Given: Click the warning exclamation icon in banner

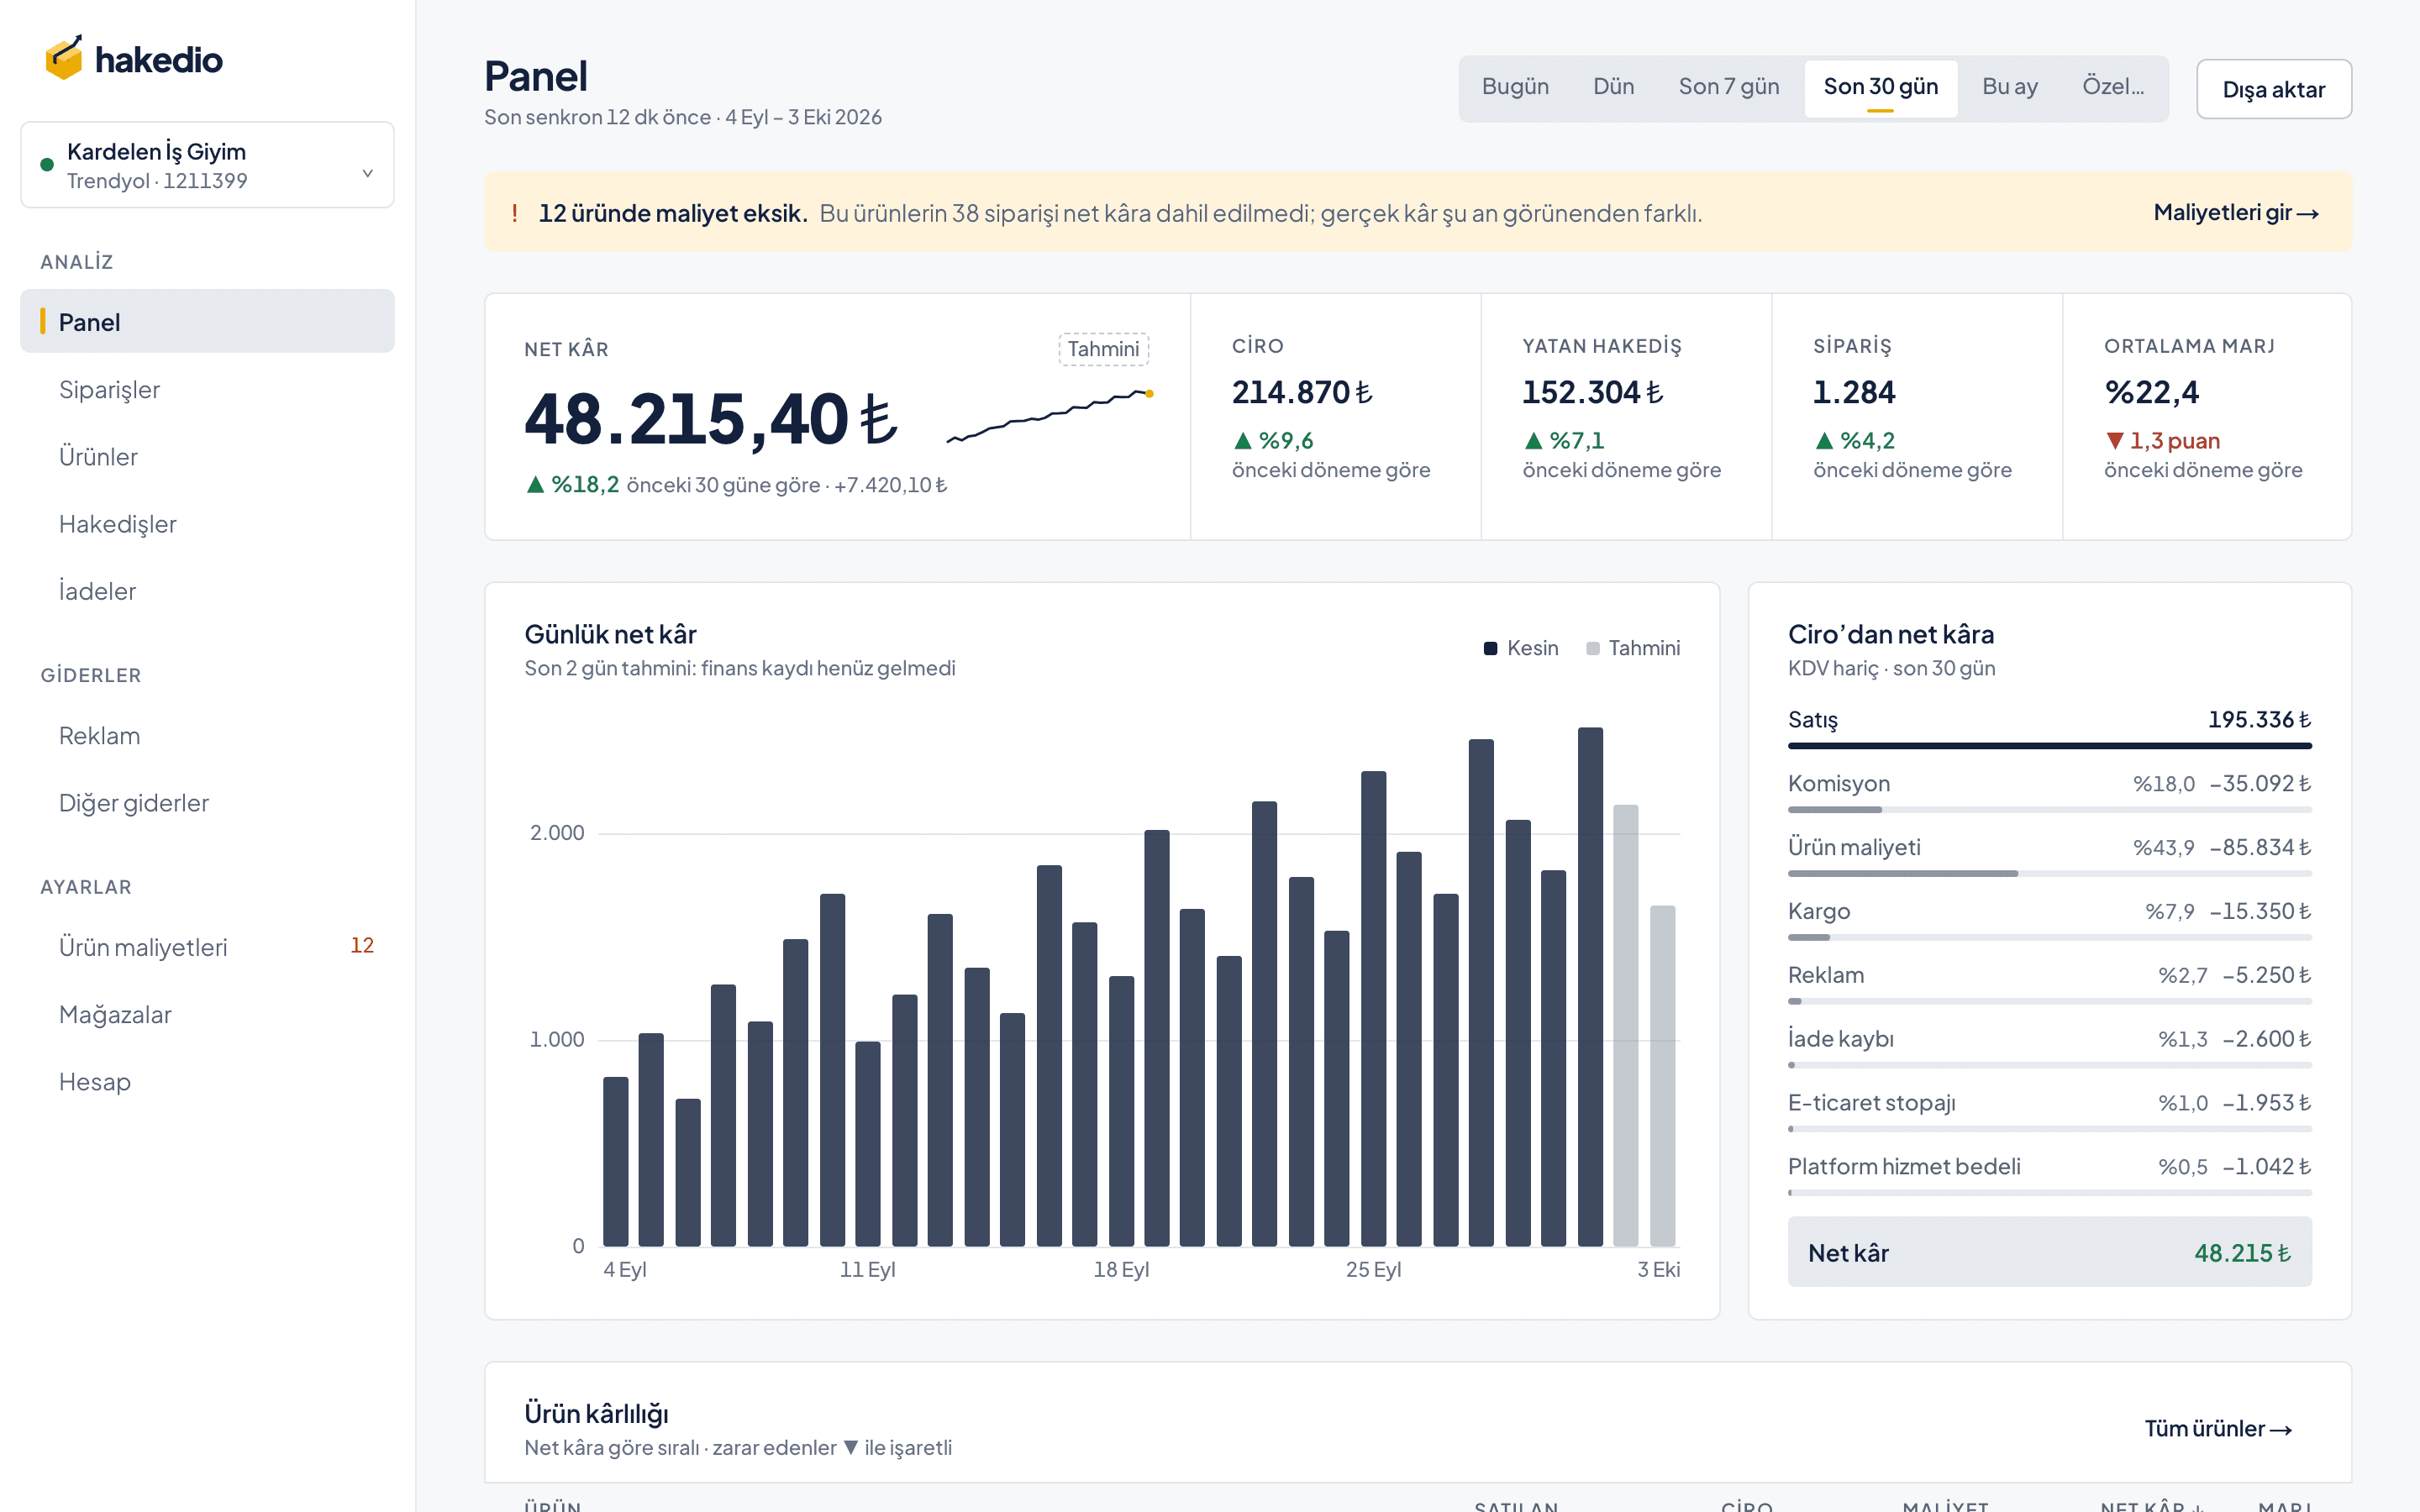Looking at the screenshot, I should point(515,213).
